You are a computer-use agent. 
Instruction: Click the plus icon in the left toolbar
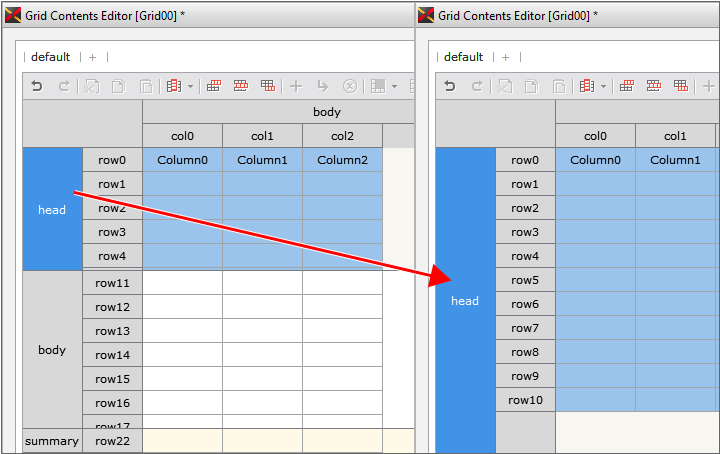[296, 86]
